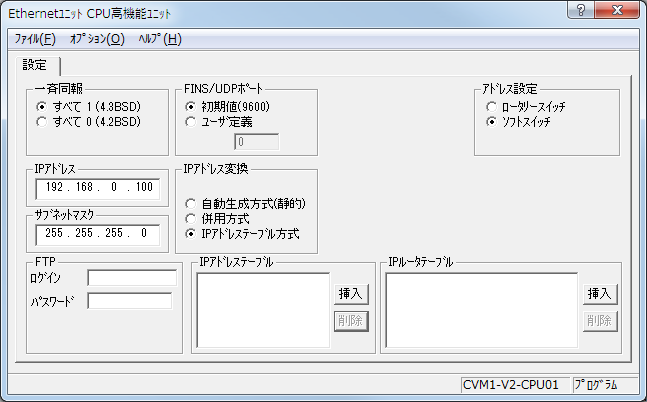
Task: Select ソフトスイッチ address setting
Action: [490, 121]
